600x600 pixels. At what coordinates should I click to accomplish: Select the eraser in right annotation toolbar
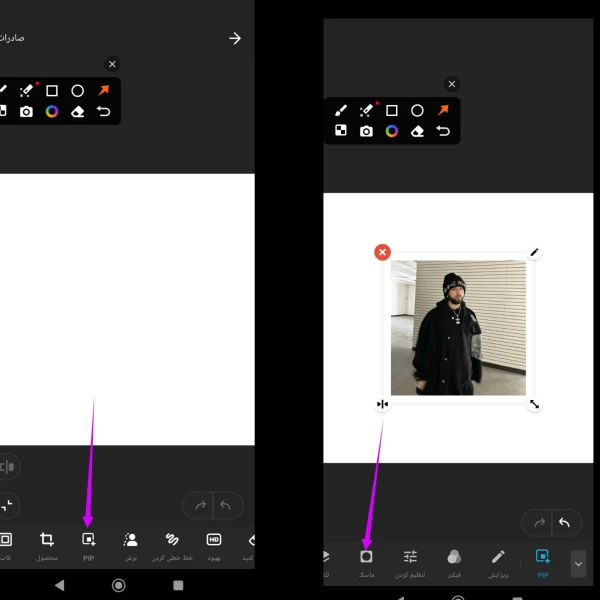(417, 131)
